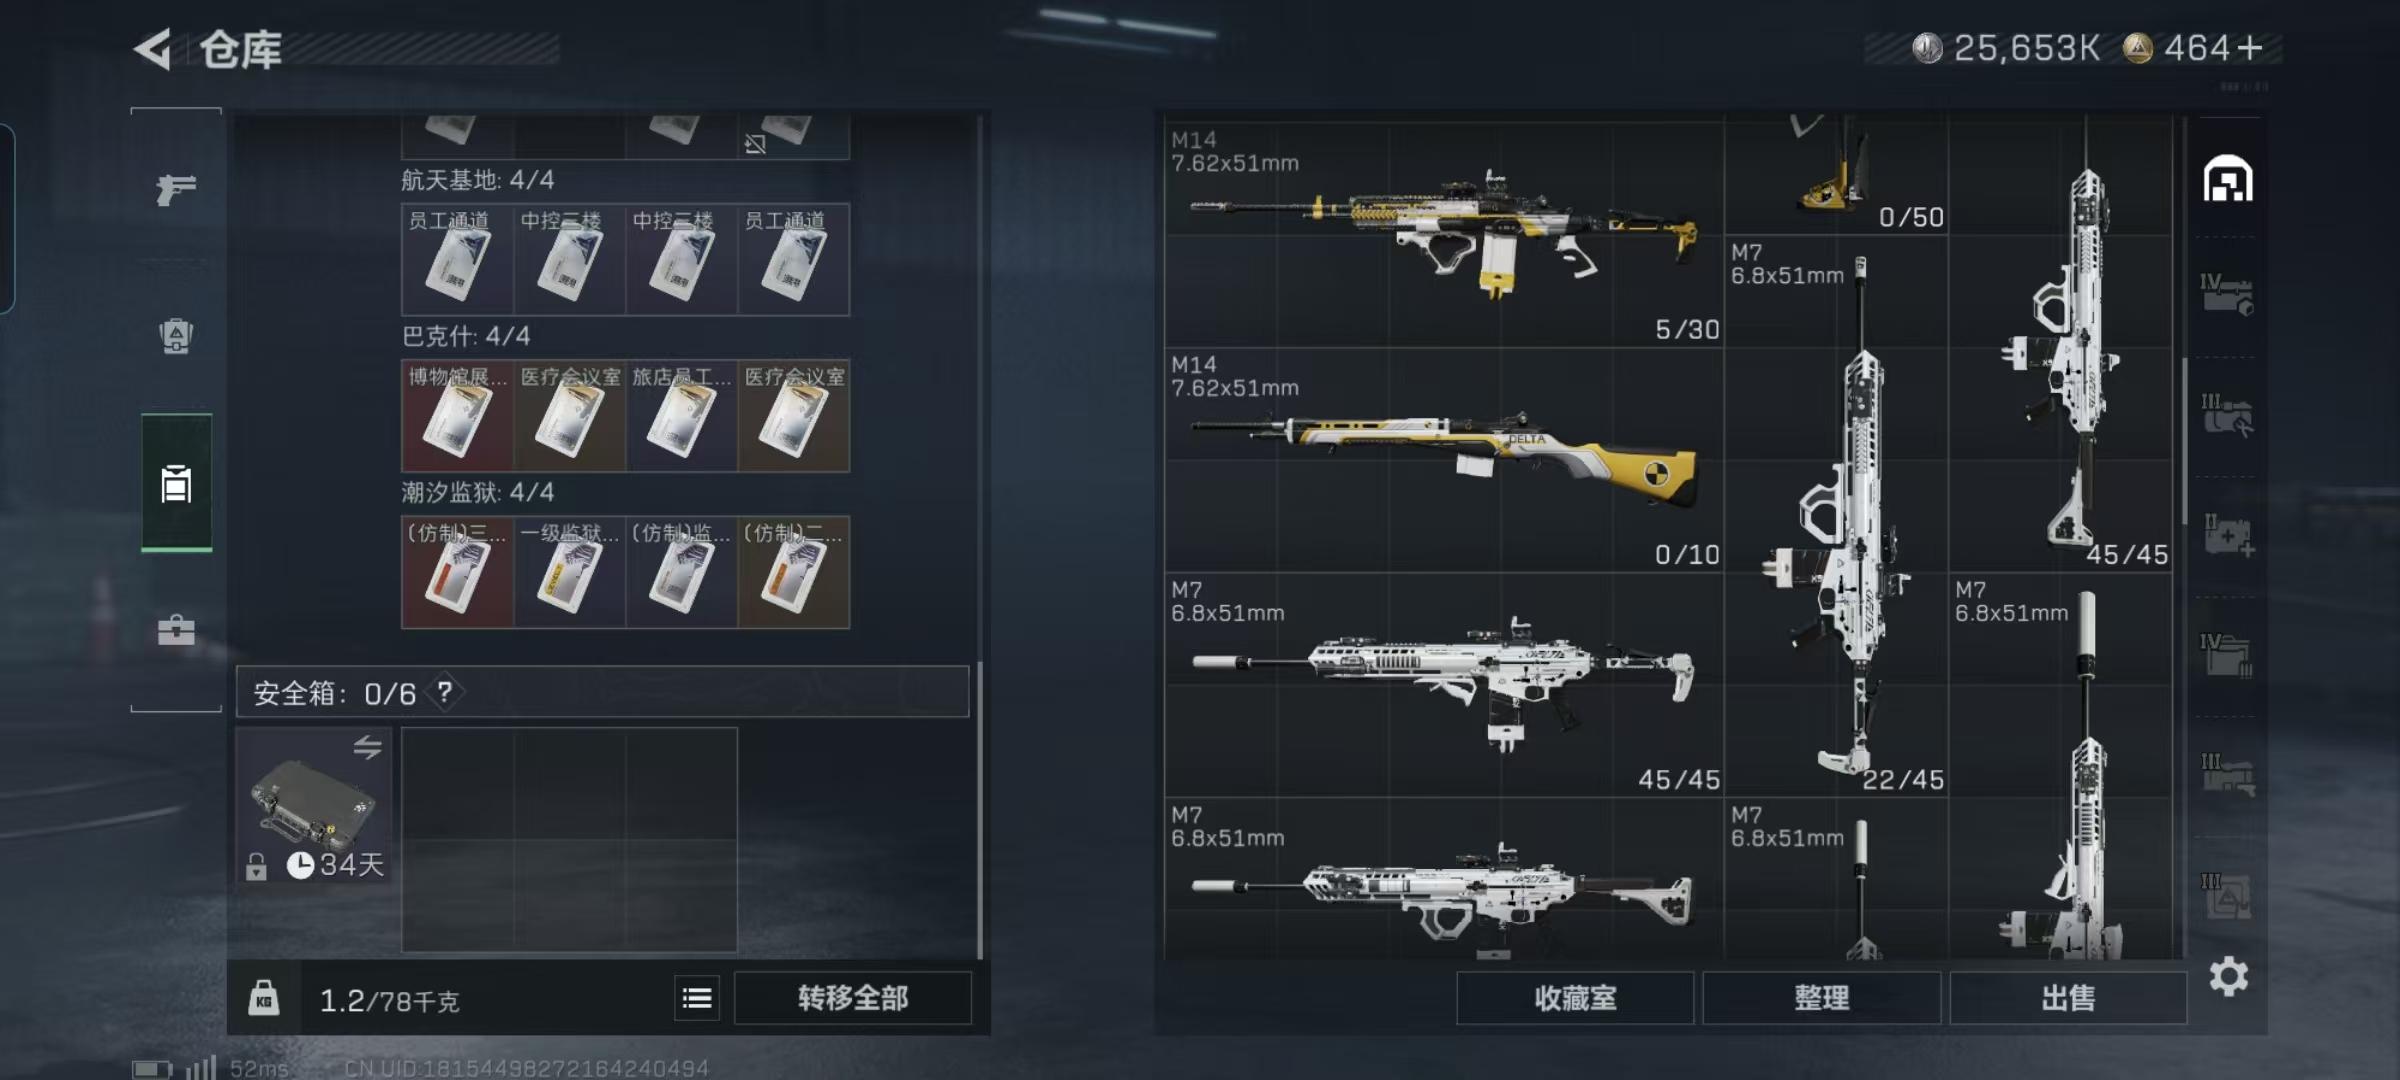Click the swap arrows on the safe case

coord(367,746)
